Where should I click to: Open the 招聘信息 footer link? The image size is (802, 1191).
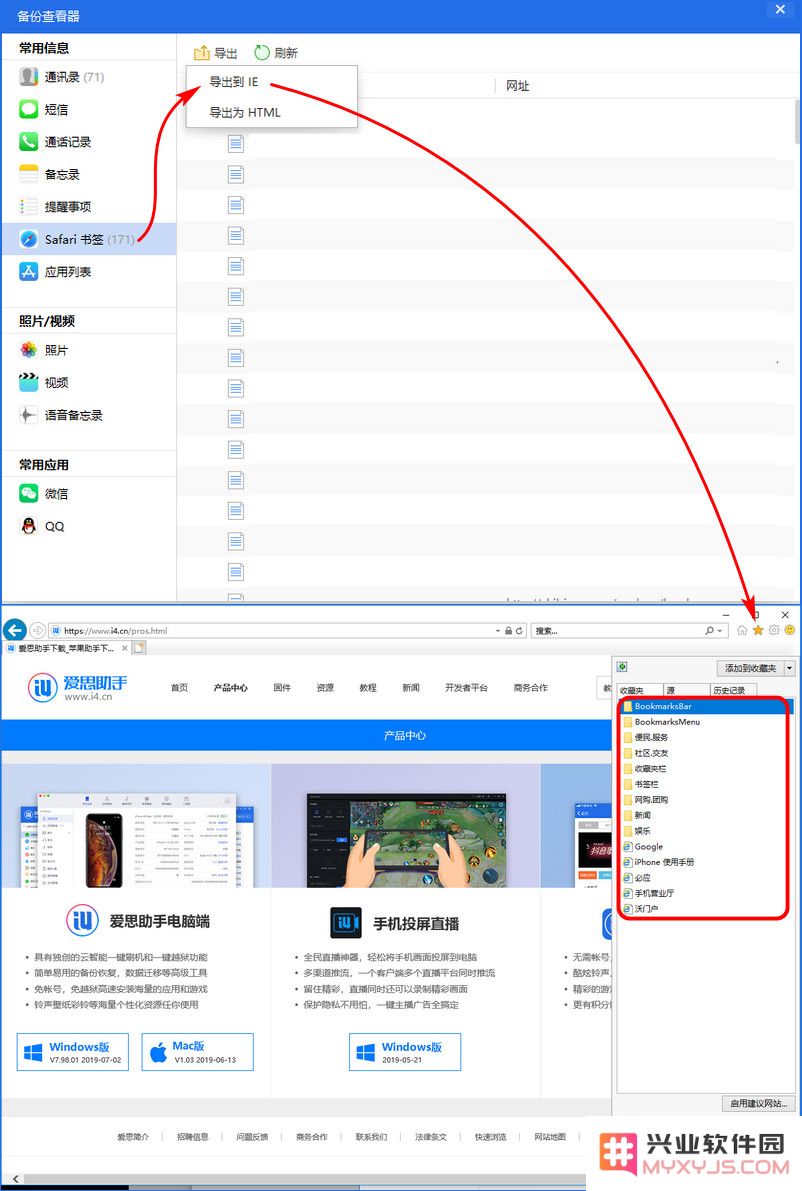193,1137
